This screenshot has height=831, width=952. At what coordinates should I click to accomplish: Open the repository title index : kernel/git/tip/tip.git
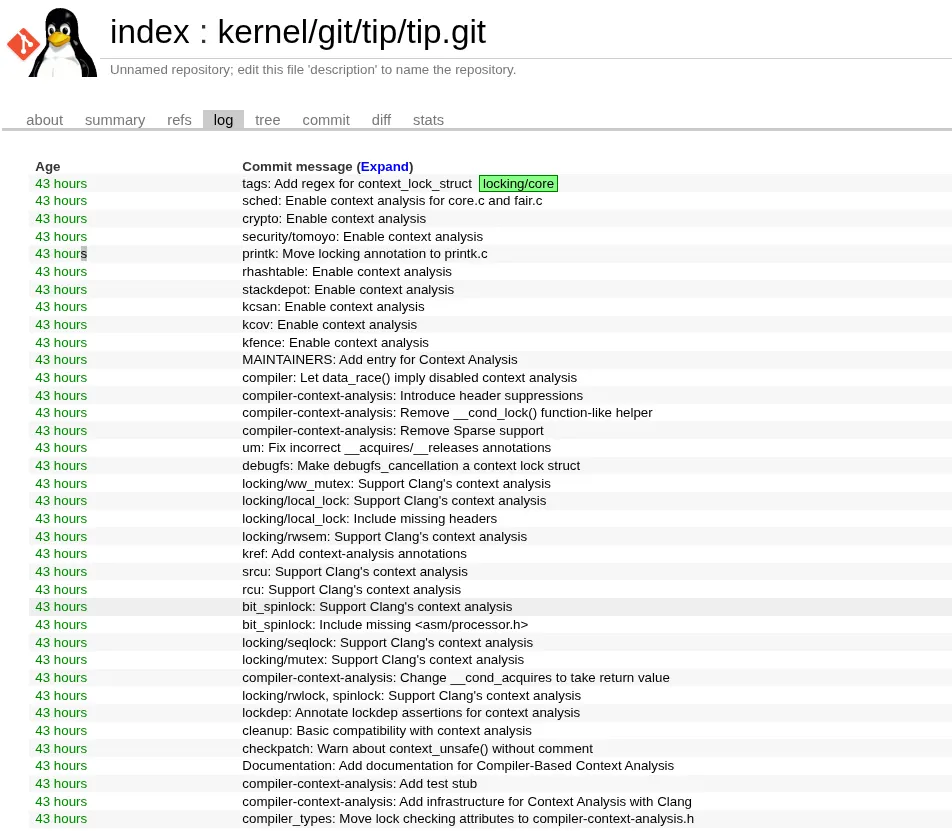[x=297, y=31]
